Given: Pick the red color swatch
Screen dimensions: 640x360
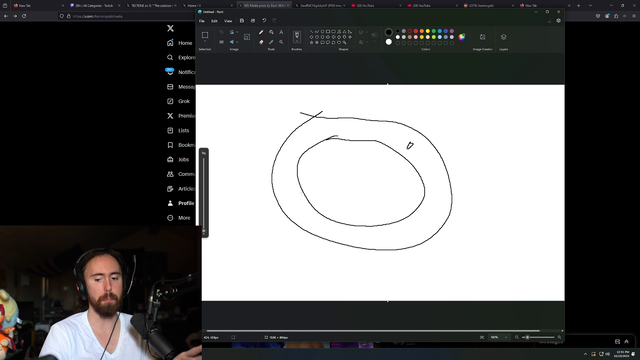Looking at the screenshot, I should click(x=416, y=31).
